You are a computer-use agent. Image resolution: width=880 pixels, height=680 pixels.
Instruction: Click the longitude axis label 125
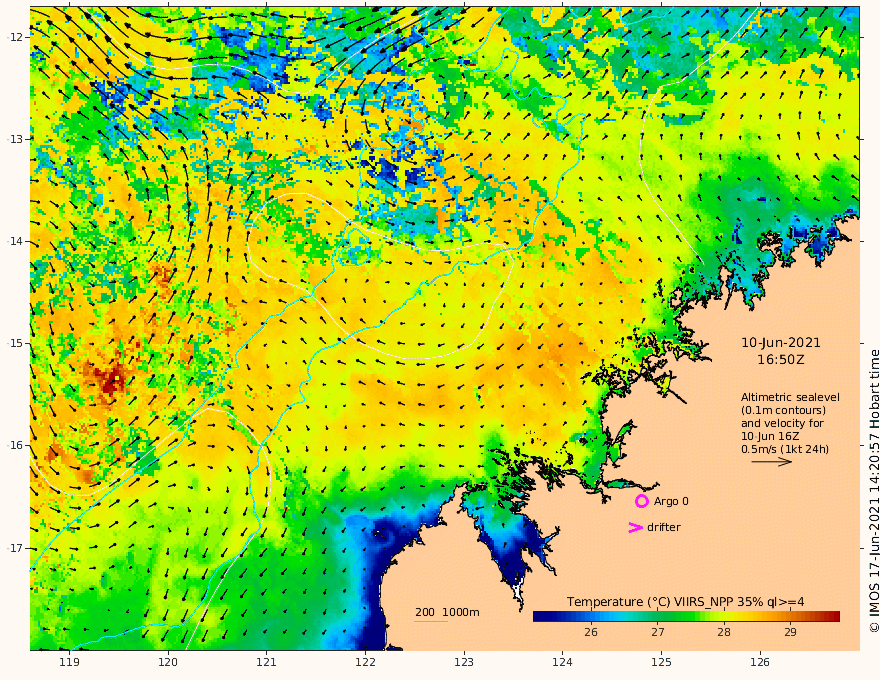pyautogui.click(x=661, y=662)
